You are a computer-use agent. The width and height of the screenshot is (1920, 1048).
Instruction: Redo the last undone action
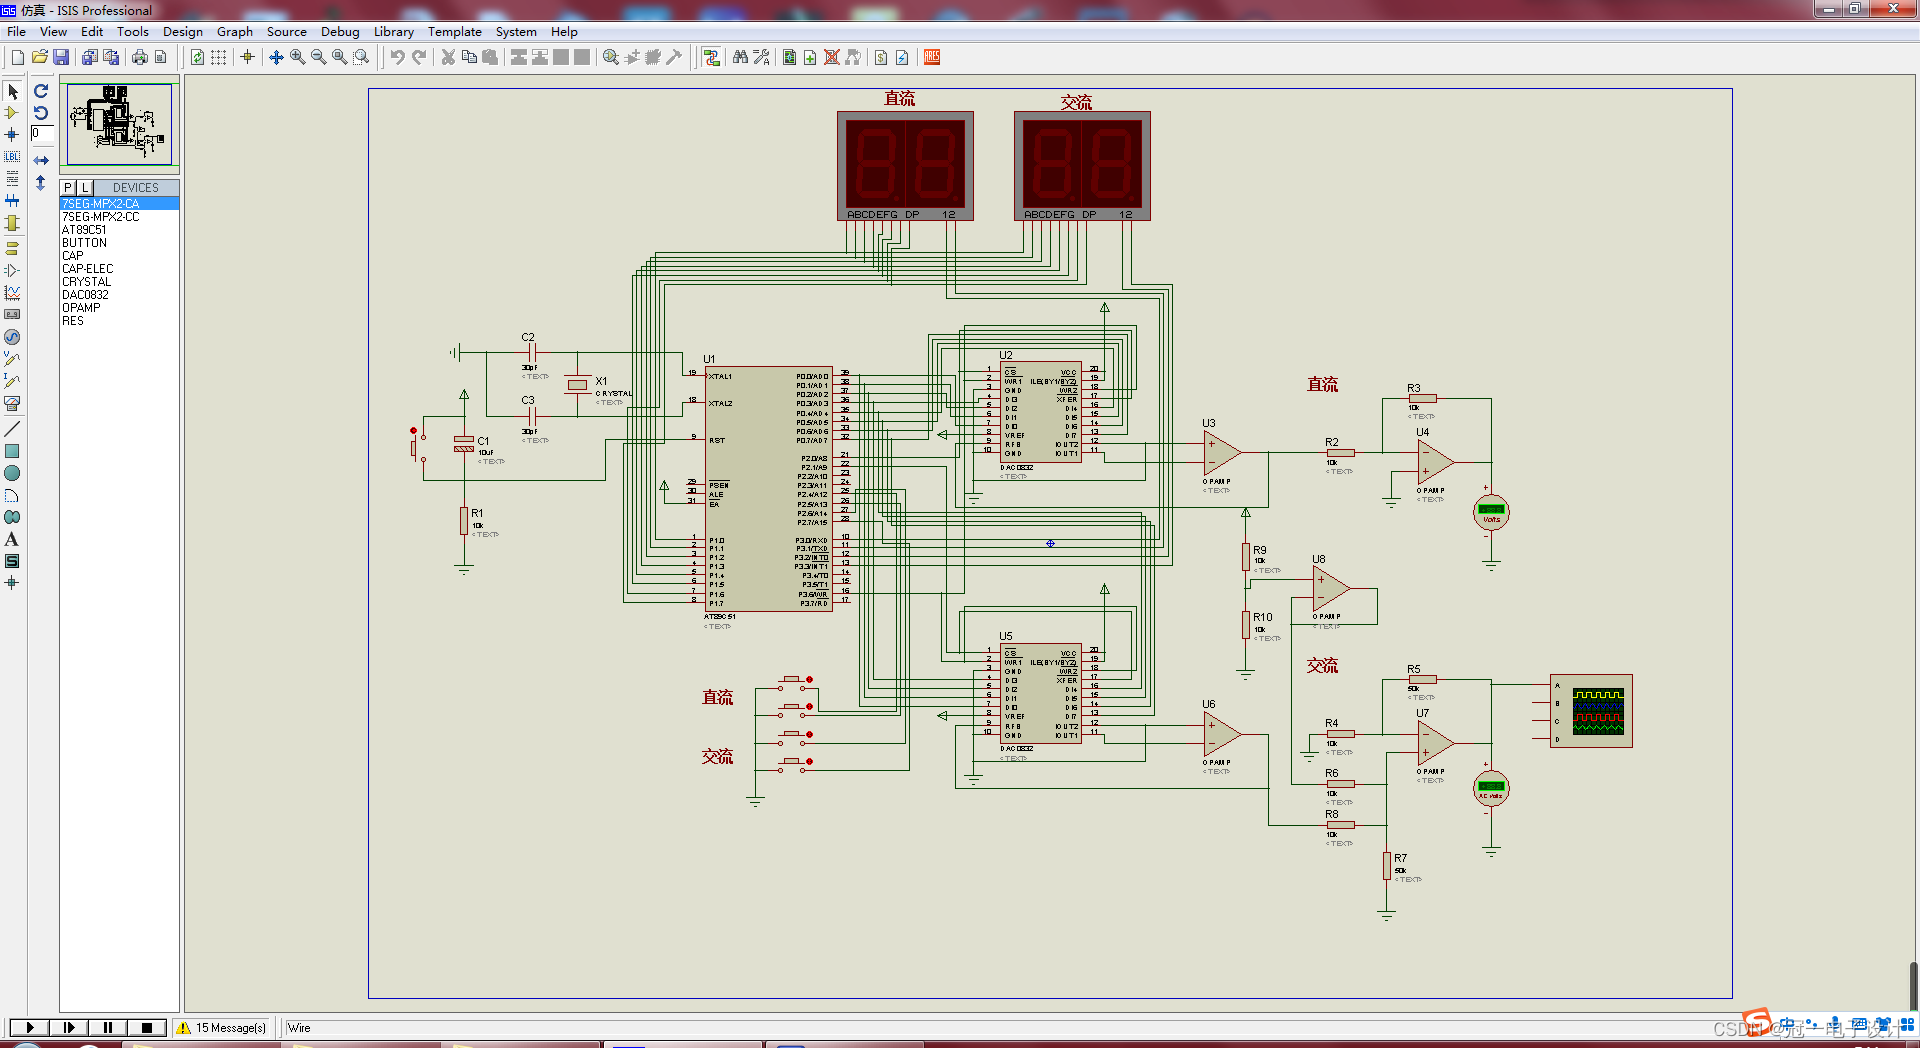[x=419, y=57]
